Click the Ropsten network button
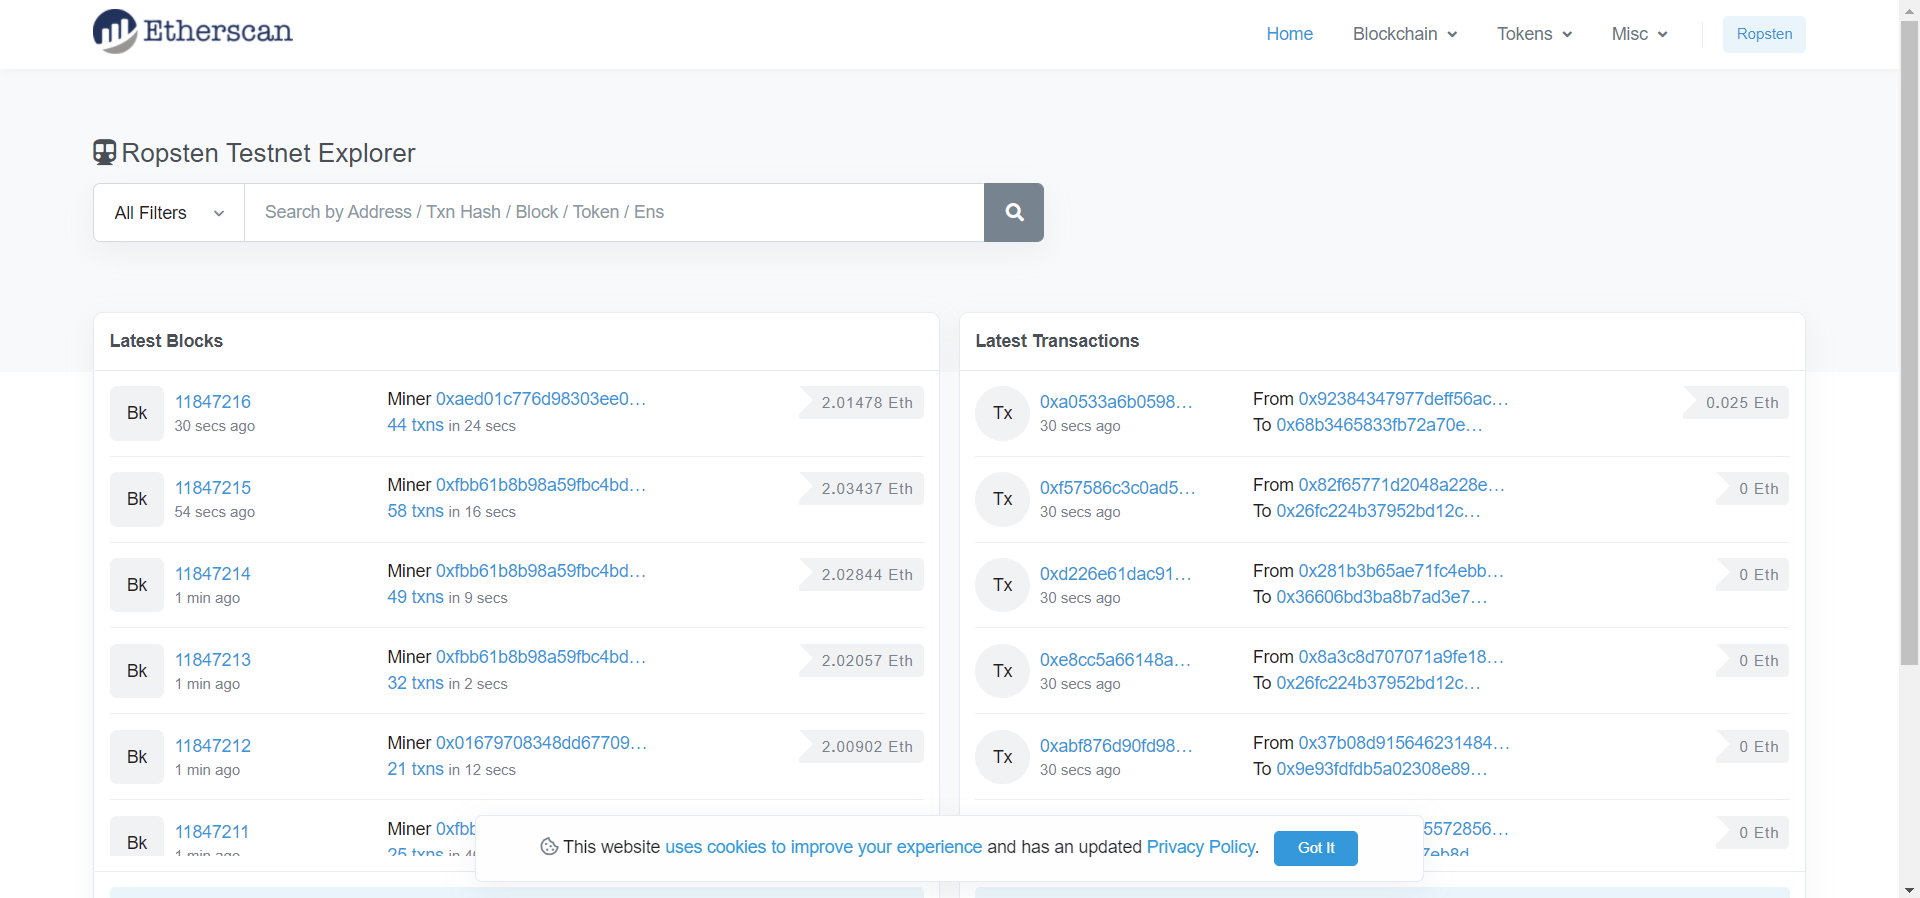 point(1764,34)
